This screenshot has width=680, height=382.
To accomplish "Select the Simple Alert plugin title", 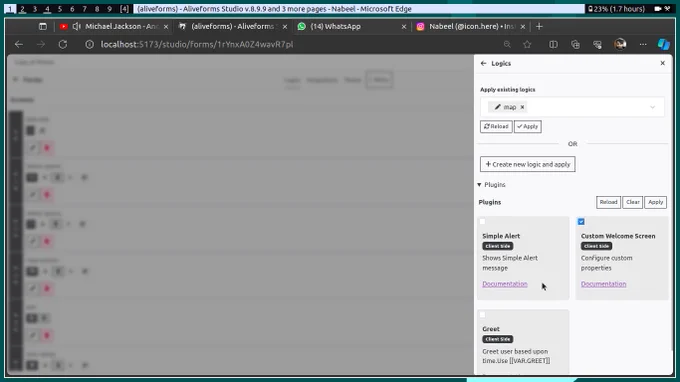I will 501,236.
